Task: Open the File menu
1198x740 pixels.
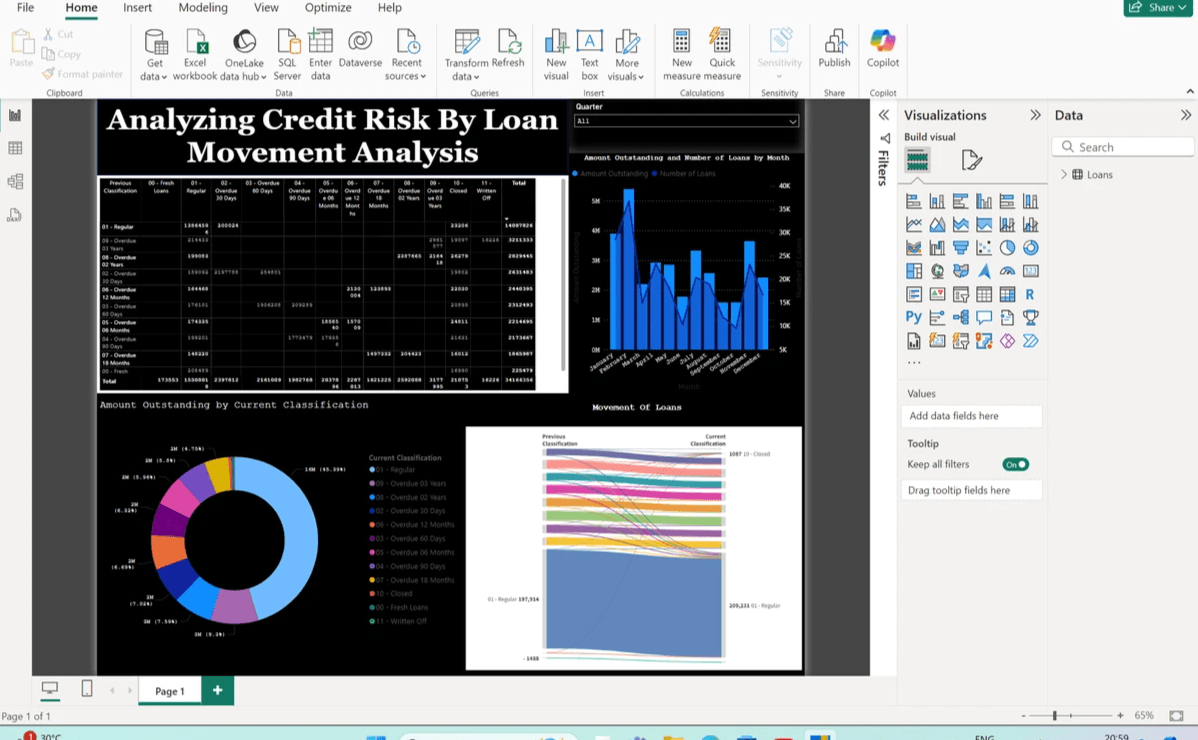Action: click(x=25, y=8)
